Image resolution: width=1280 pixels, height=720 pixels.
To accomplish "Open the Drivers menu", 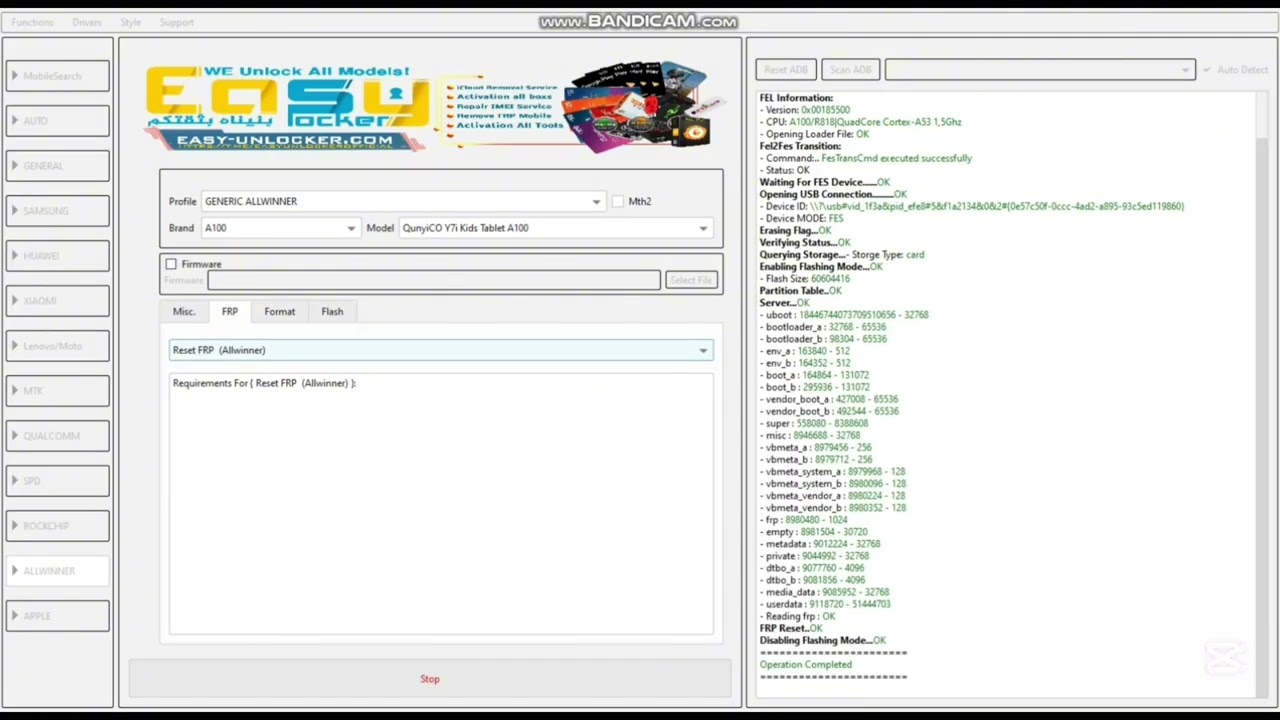I will [x=87, y=22].
